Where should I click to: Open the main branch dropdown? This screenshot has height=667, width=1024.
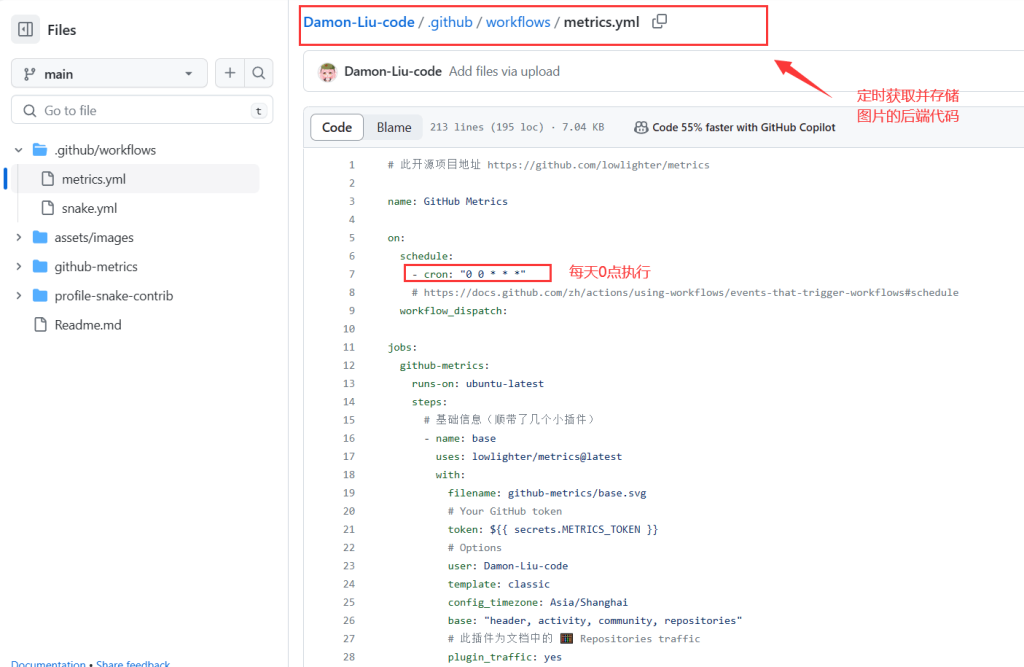pos(108,73)
